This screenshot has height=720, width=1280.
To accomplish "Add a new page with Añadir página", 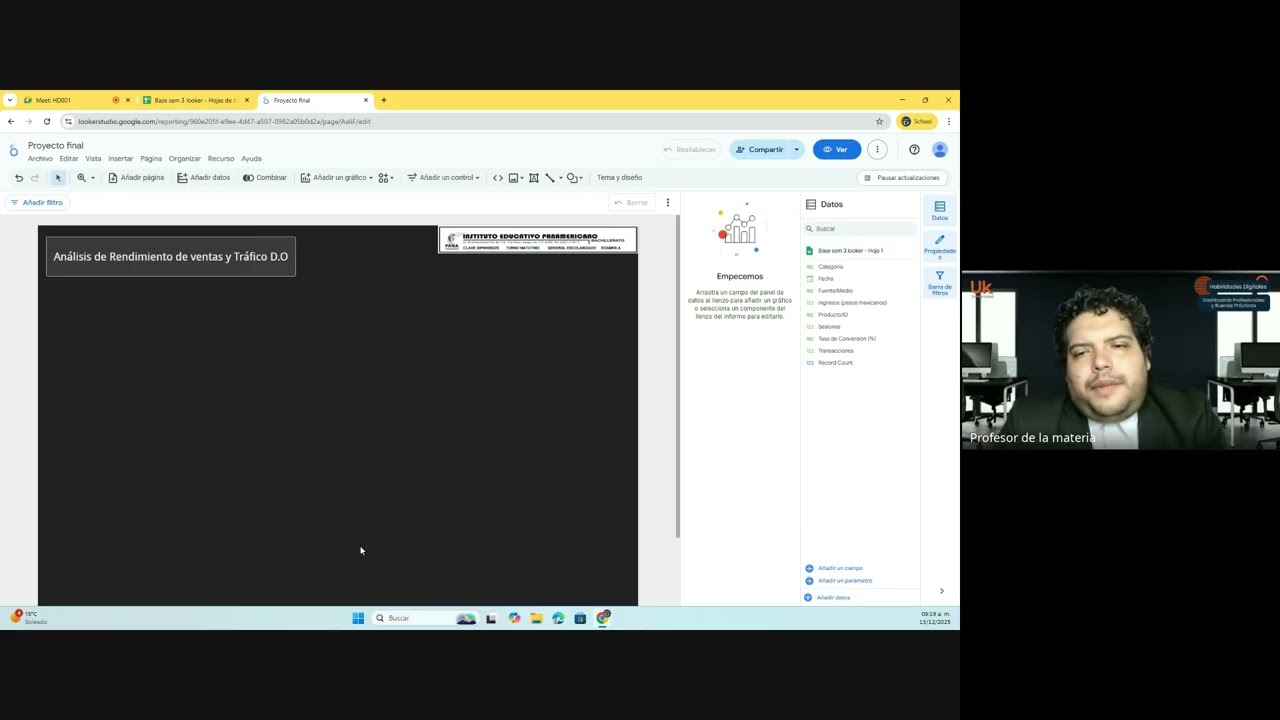I will click(x=136, y=178).
